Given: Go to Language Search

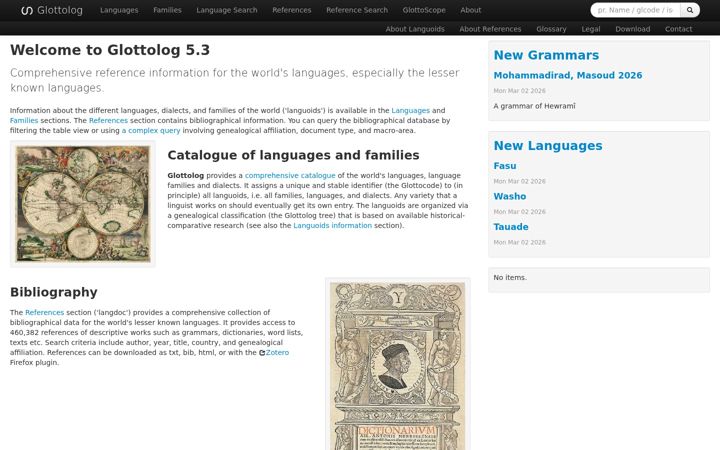Looking at the screenshot, I should 227,10.
